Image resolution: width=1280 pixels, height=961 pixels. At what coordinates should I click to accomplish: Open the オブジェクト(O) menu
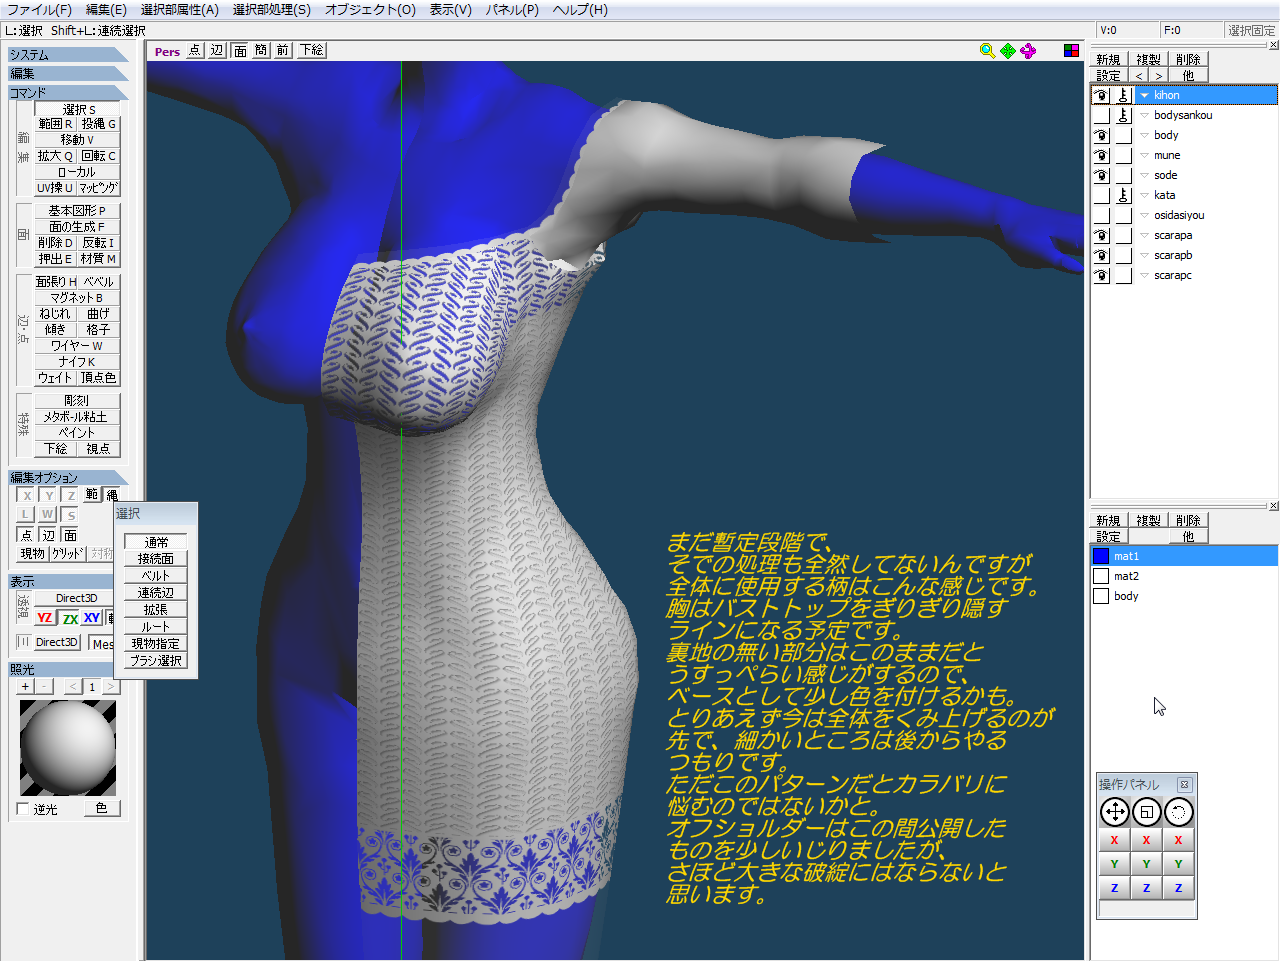pyautogui.click(x=369, y=10)
